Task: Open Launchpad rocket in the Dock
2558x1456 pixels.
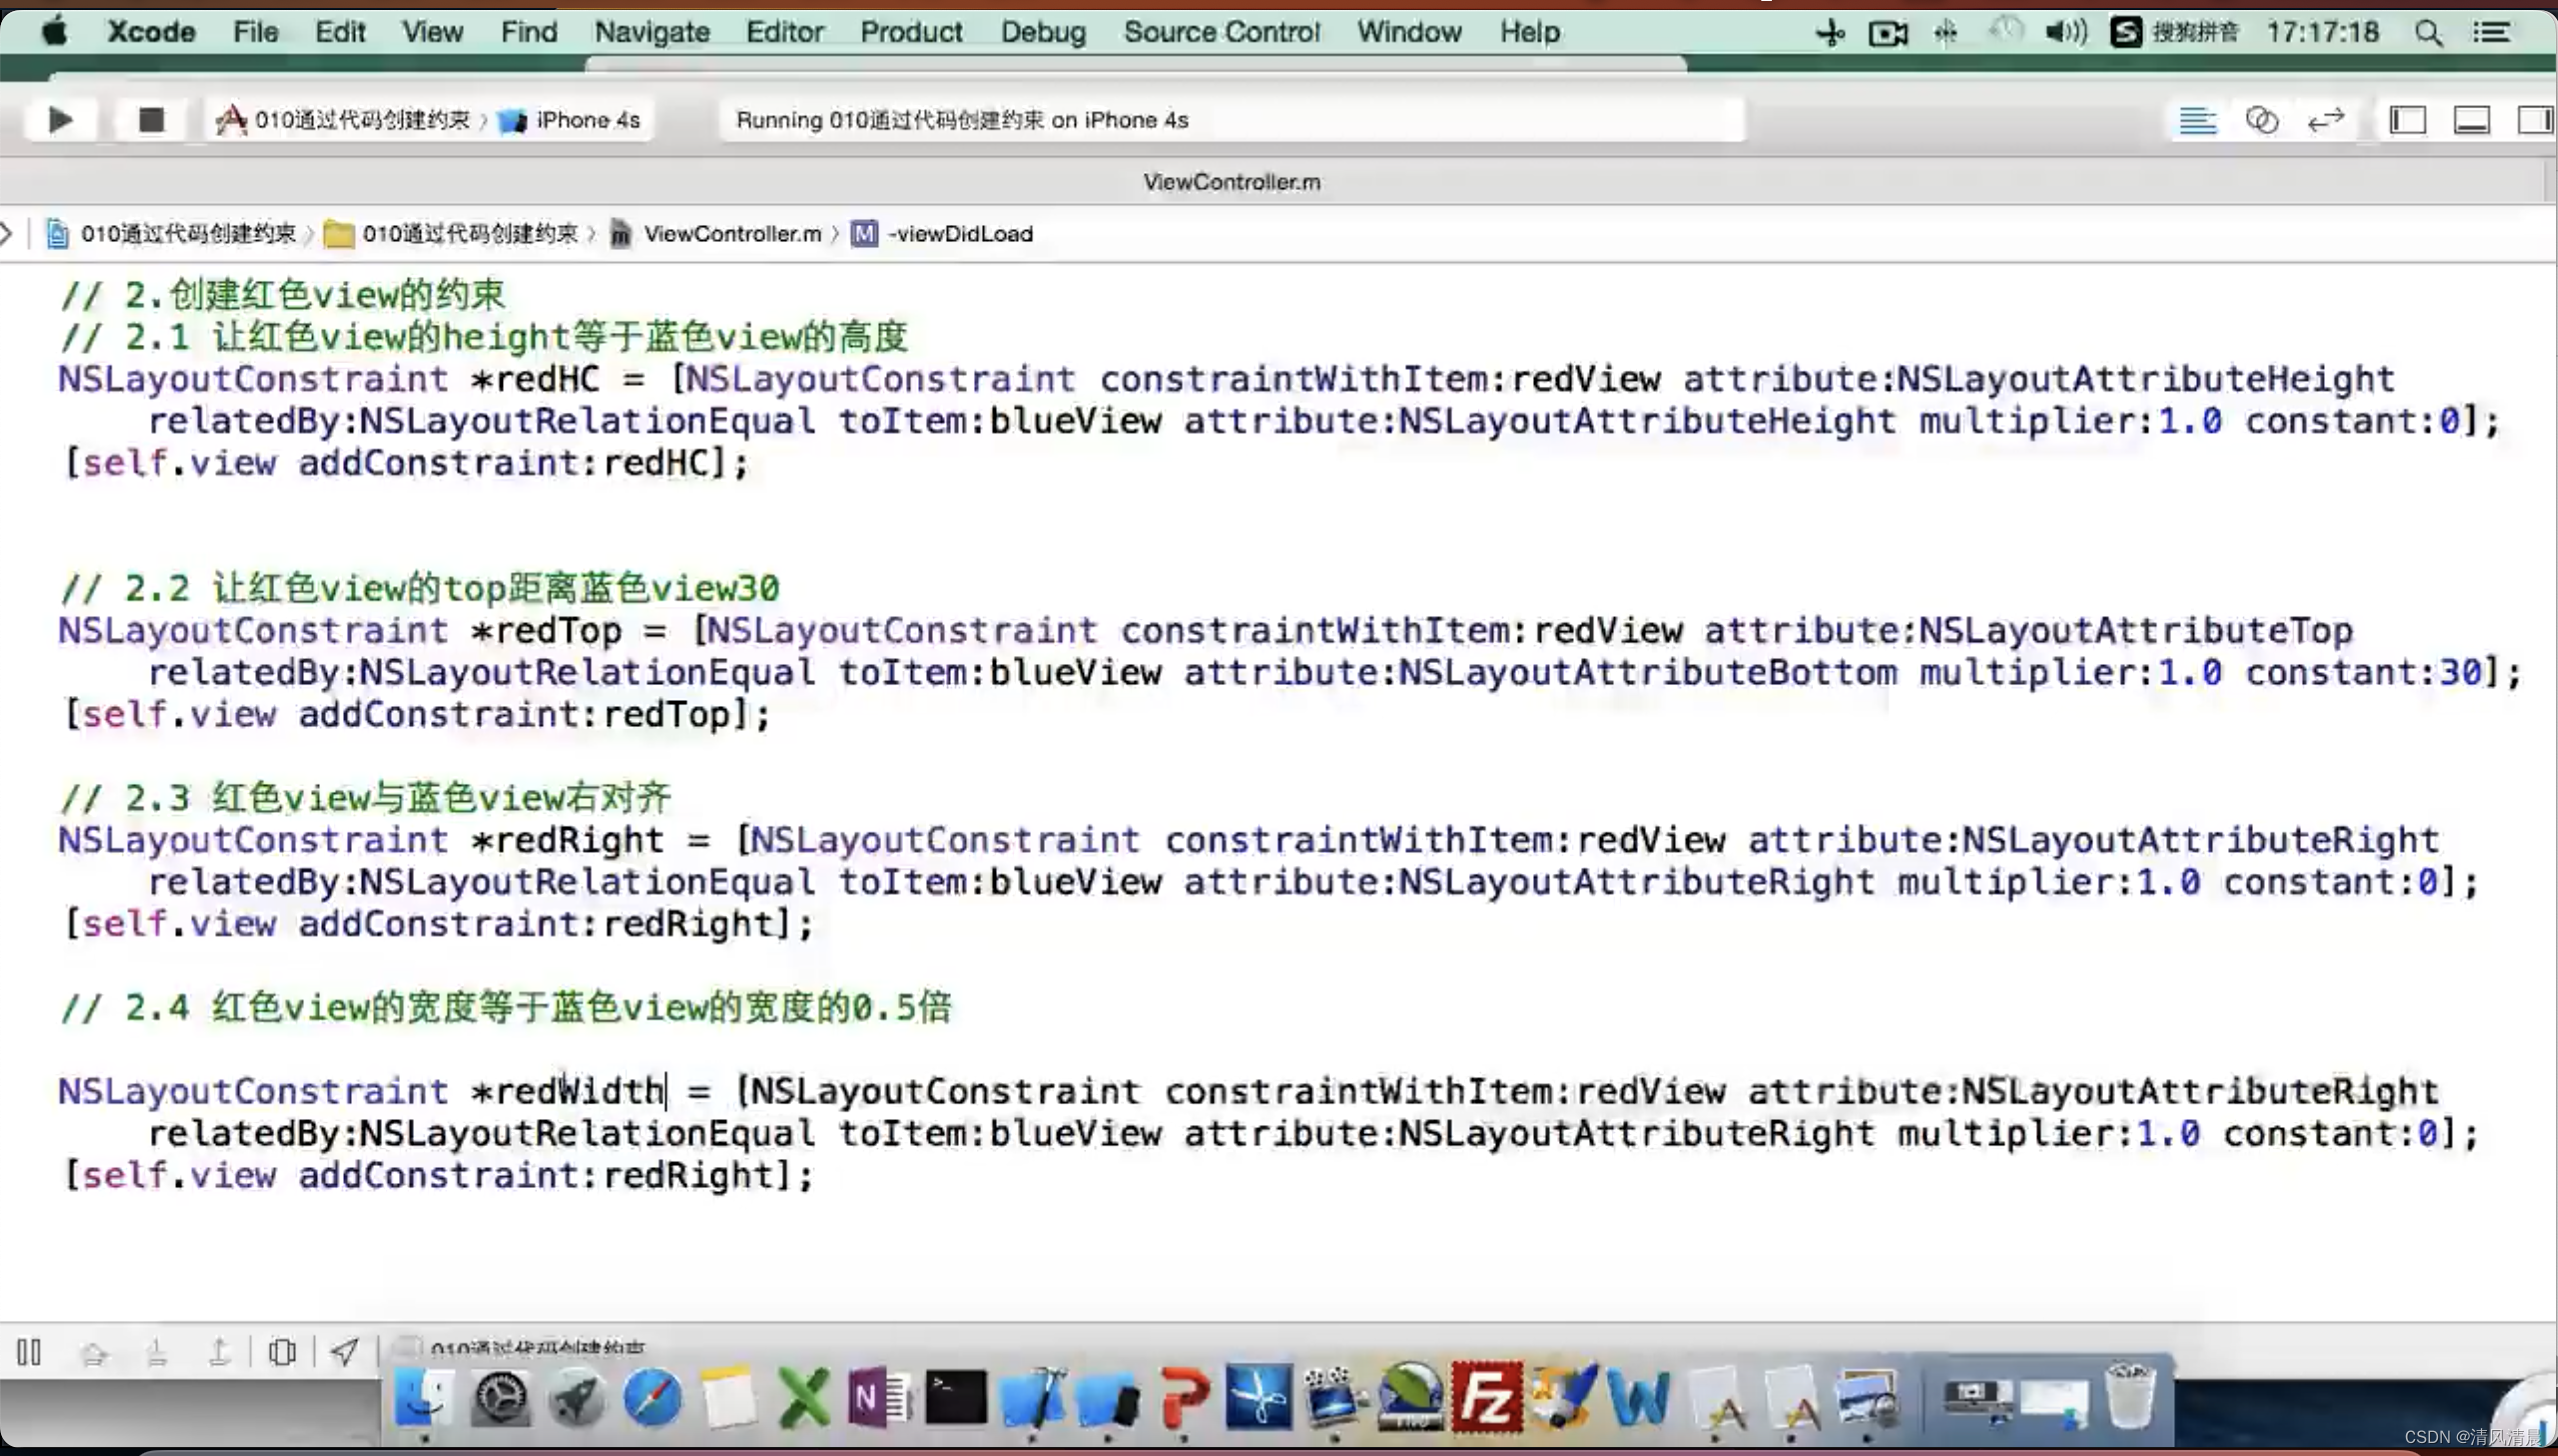Action: (x=576, y=1397)
